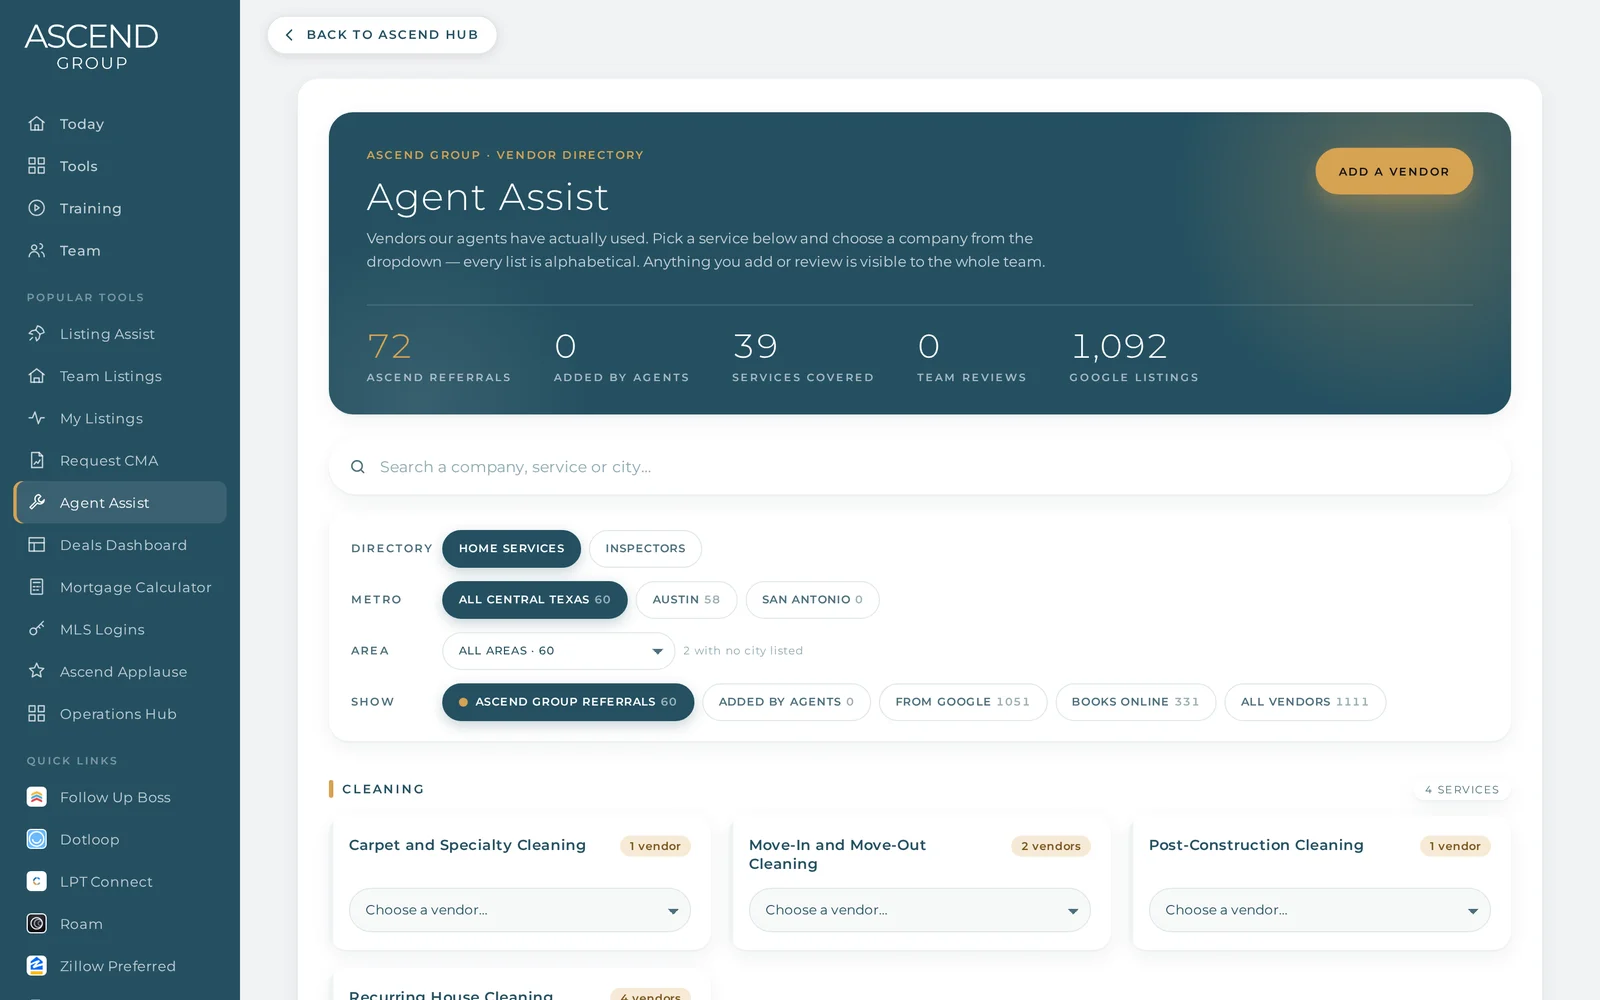
Task: Filter metro to All Central Texas
Action: tap(534, 600)
